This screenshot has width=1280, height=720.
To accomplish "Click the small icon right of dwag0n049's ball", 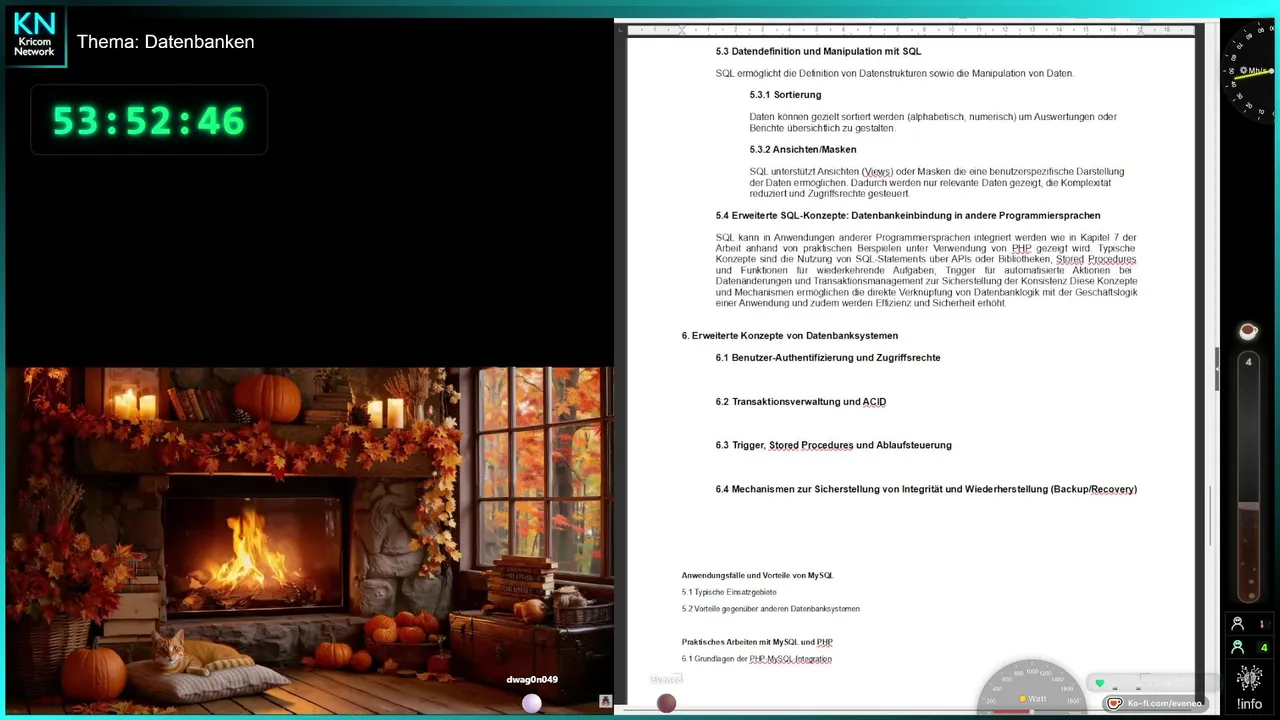I will coord(605,701).
